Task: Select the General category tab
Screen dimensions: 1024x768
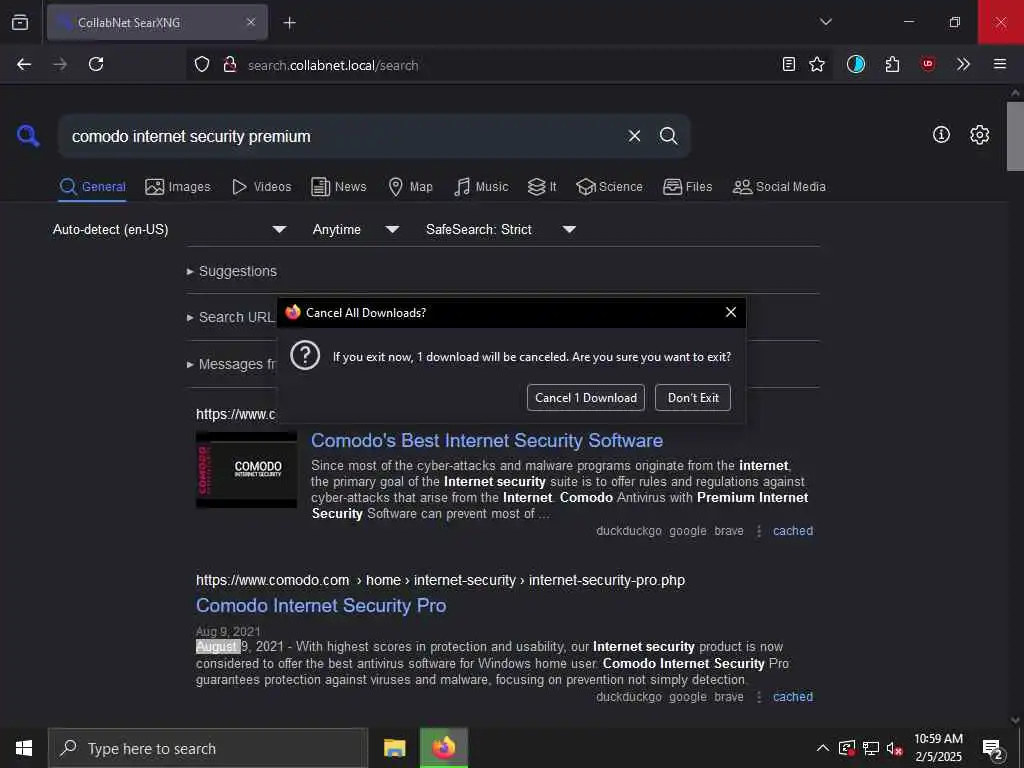Action: (x=92, y=187)
